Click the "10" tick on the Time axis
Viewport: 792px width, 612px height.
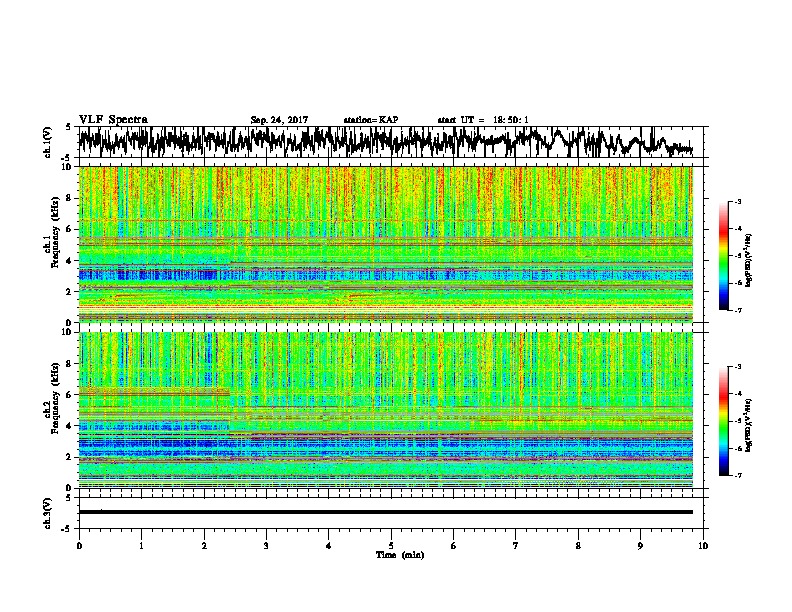click(703, 546)
